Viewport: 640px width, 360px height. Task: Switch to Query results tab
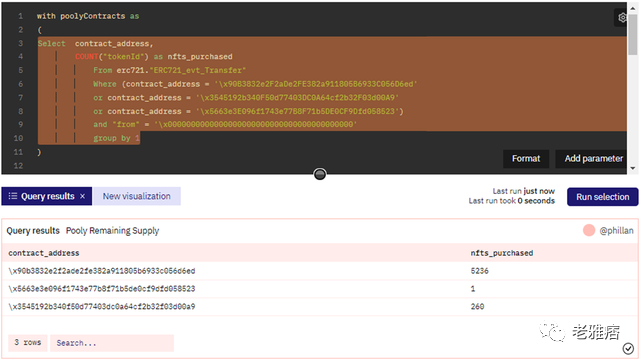[x=47, y=196]
